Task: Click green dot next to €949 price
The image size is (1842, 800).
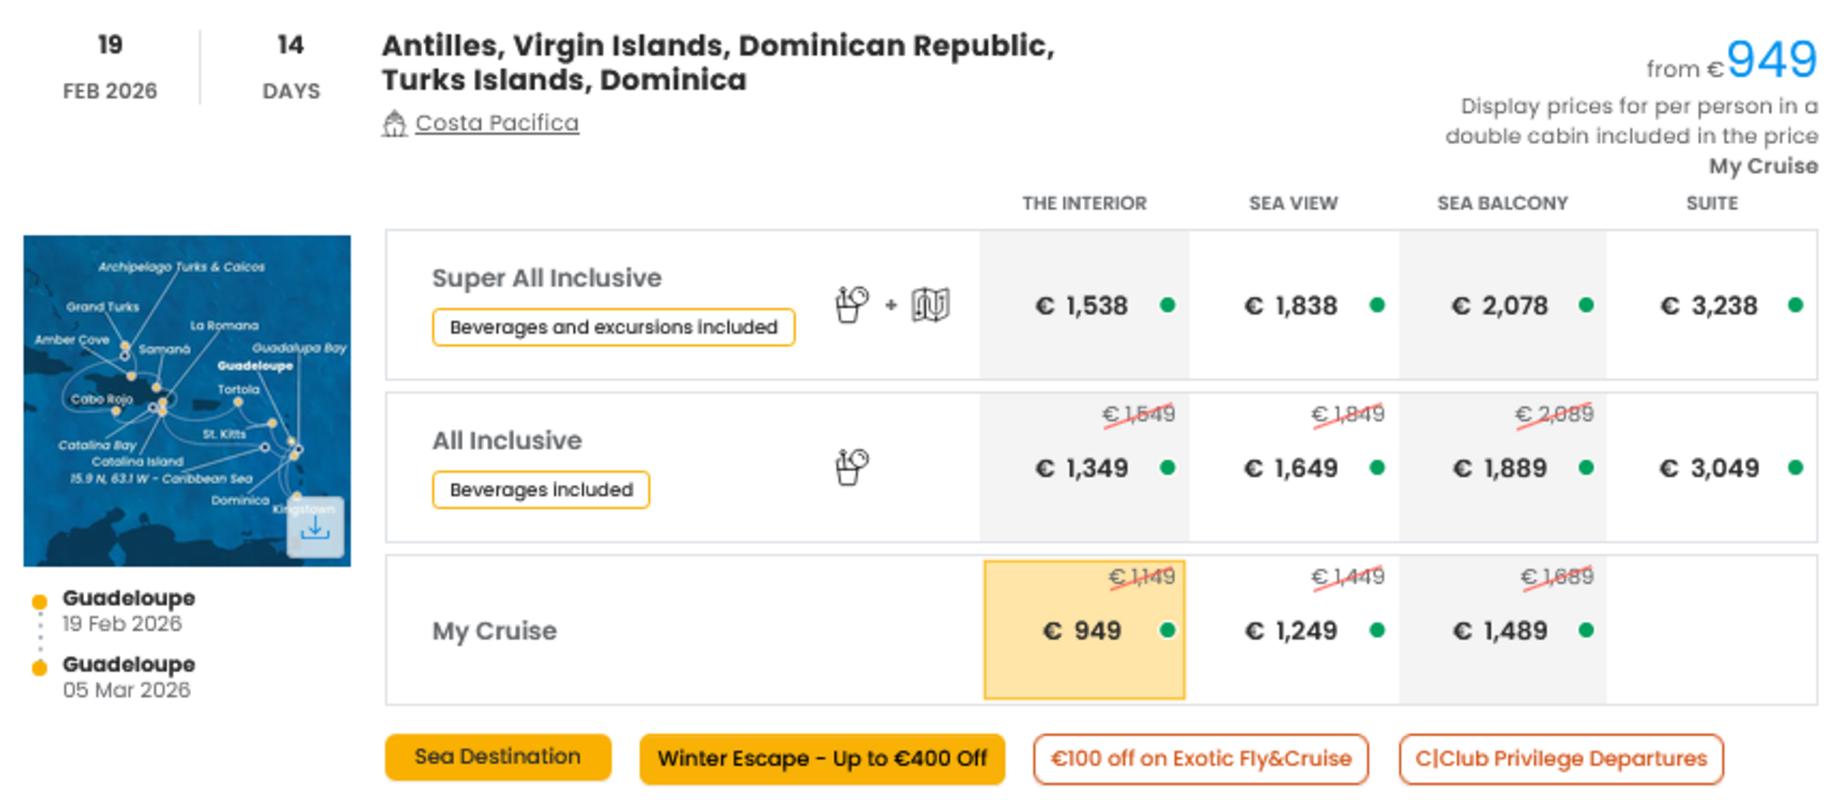Action: (x=1167, y=630)
